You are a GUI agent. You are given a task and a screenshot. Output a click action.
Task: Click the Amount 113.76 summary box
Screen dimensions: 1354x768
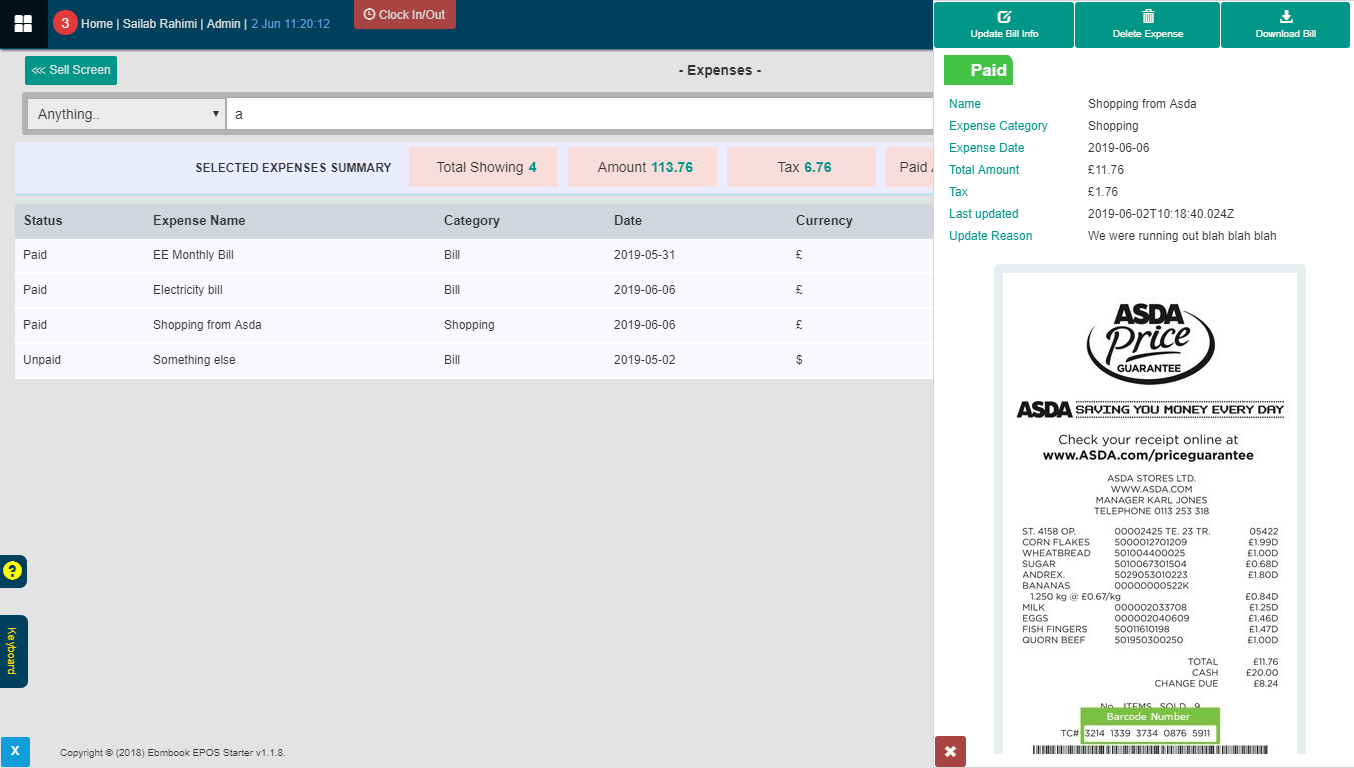[x=643, y=167]
